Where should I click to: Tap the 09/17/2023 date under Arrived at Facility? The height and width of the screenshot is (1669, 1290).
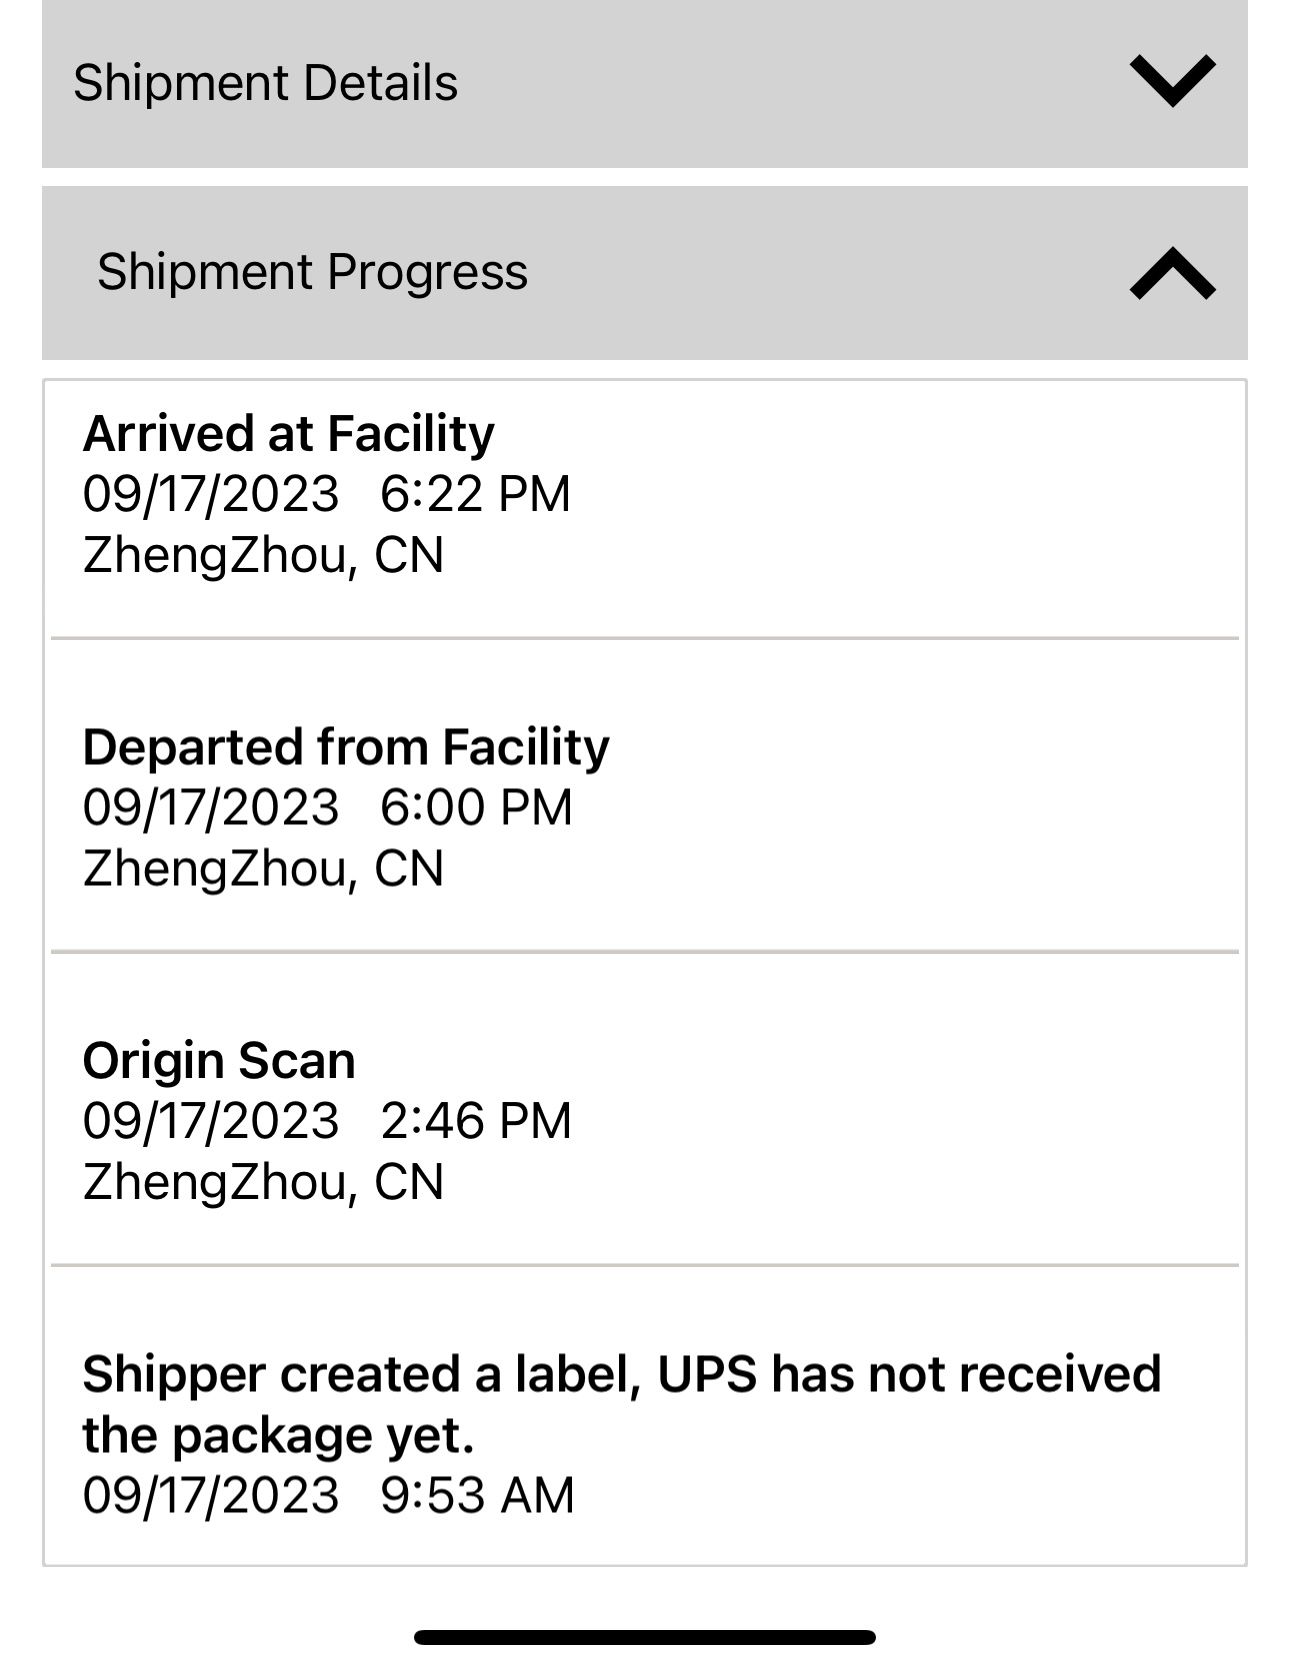pos(211,494)
